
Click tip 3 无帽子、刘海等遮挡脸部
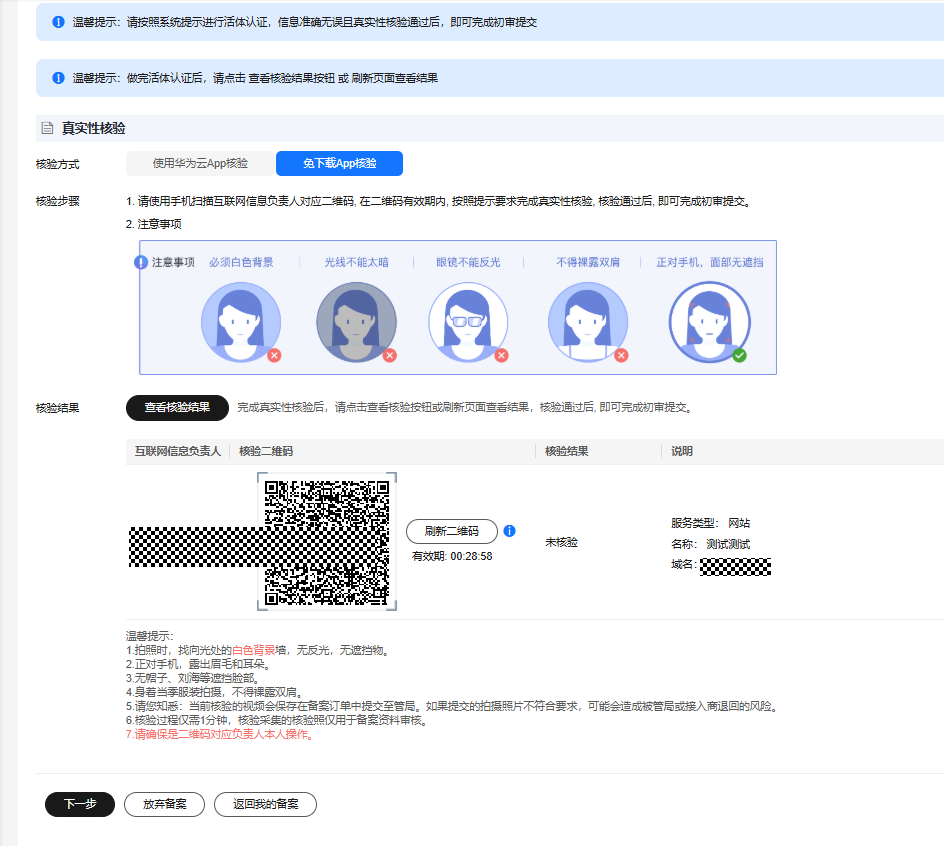click(x=193, y=678)
